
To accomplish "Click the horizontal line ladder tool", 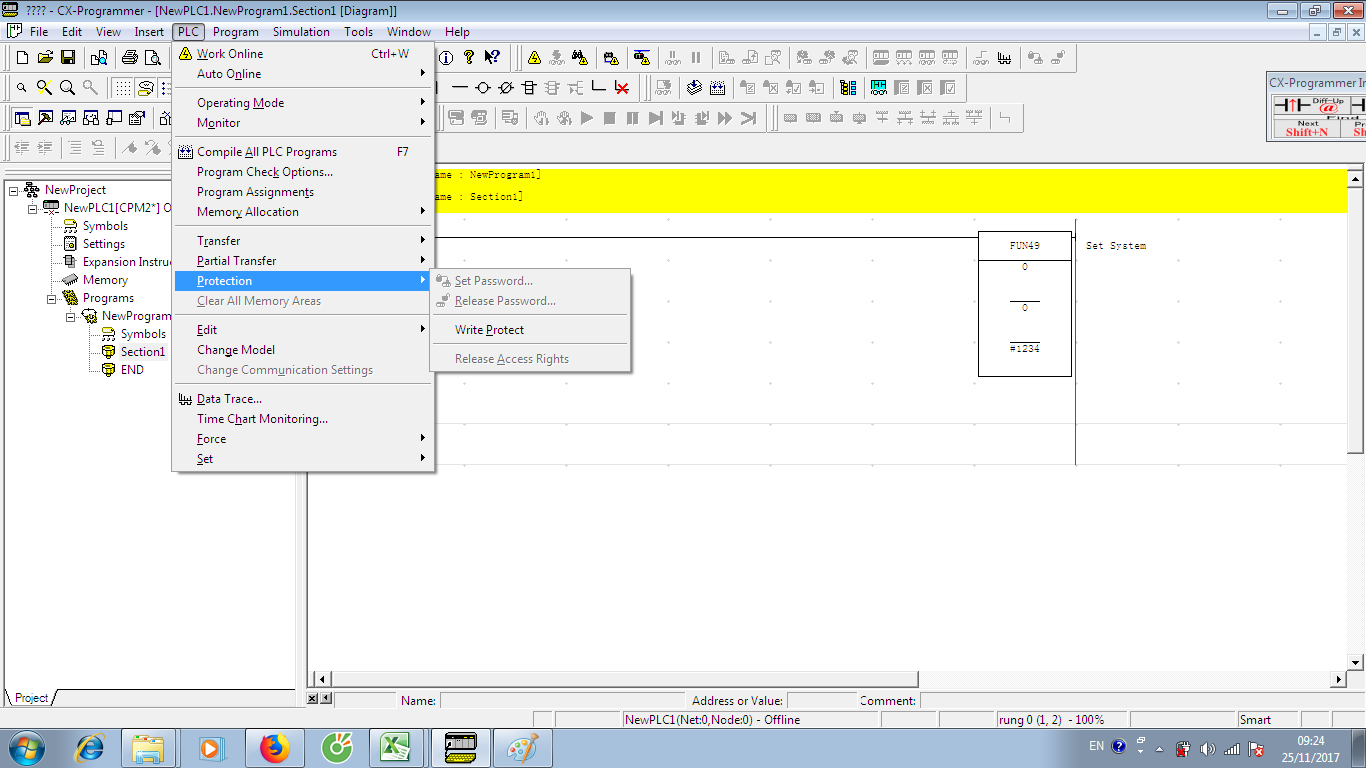I will coord(460,88).
